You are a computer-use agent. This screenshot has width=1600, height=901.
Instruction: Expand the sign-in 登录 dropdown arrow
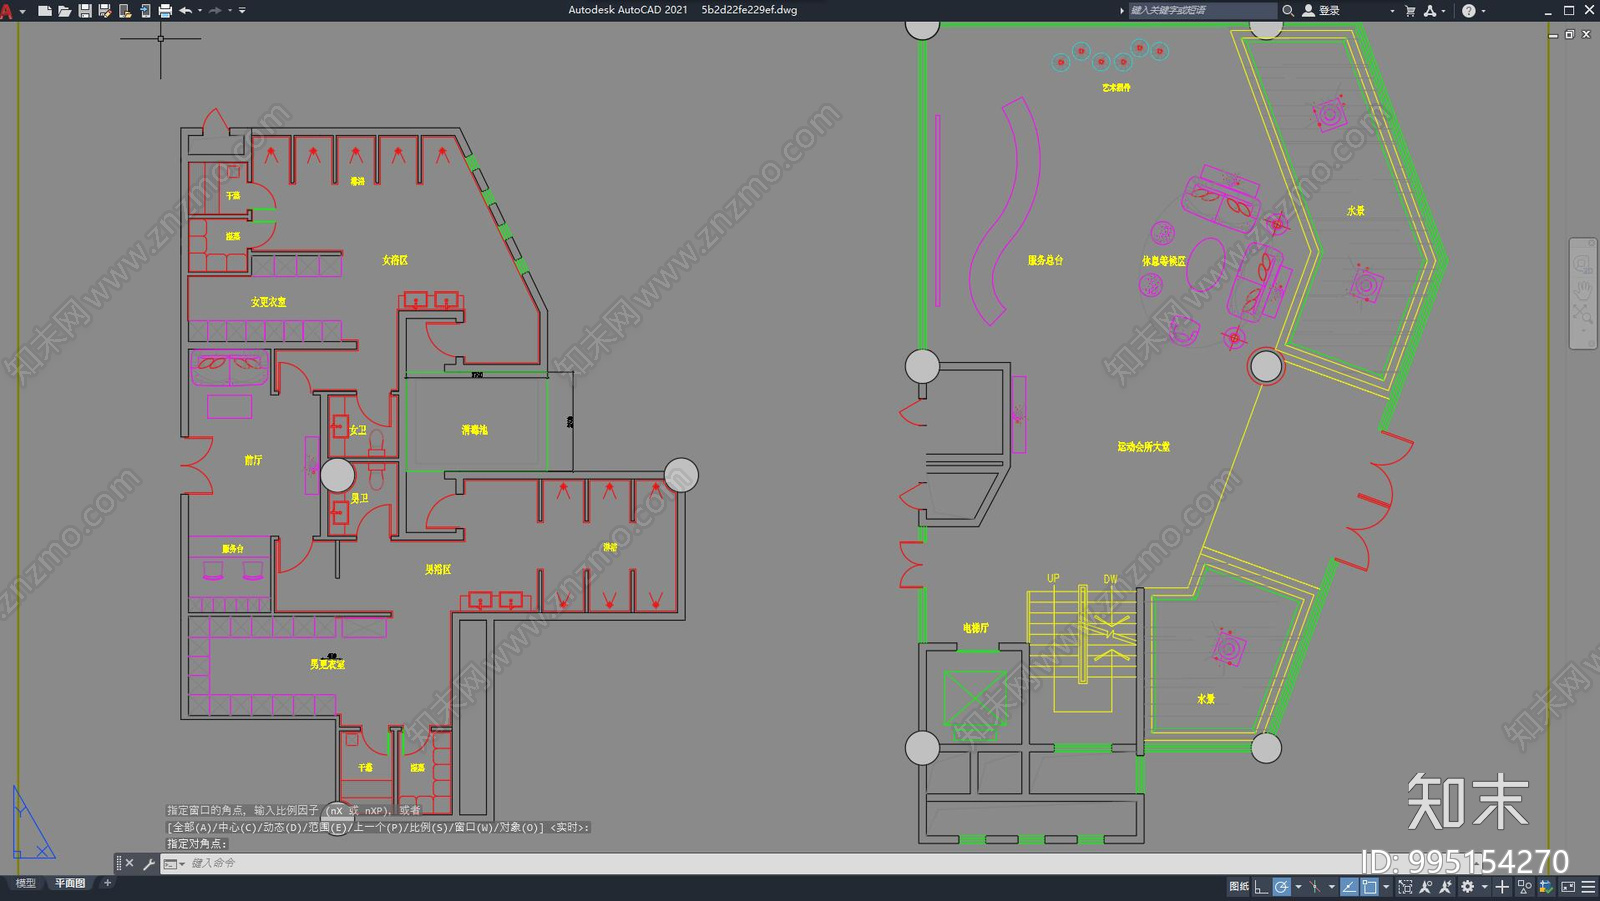[1392, 11]
